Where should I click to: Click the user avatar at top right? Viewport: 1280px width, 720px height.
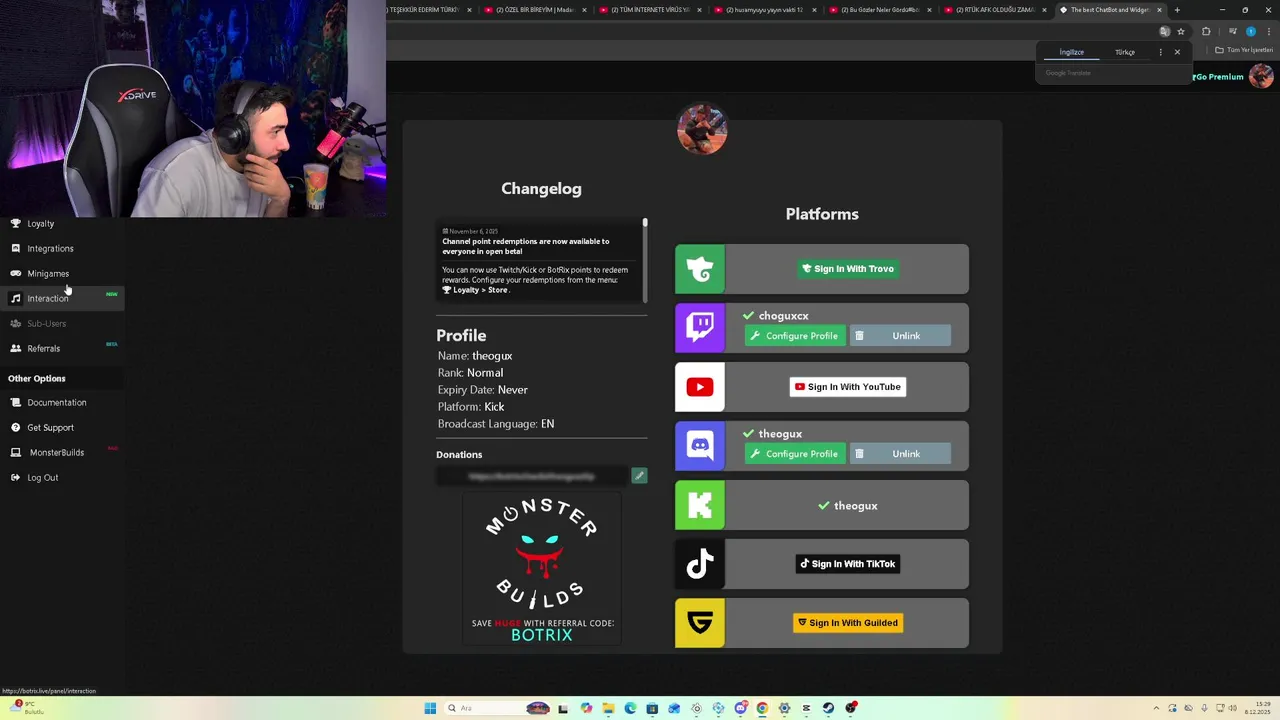pyautogui.click(x=1261, y=76)
